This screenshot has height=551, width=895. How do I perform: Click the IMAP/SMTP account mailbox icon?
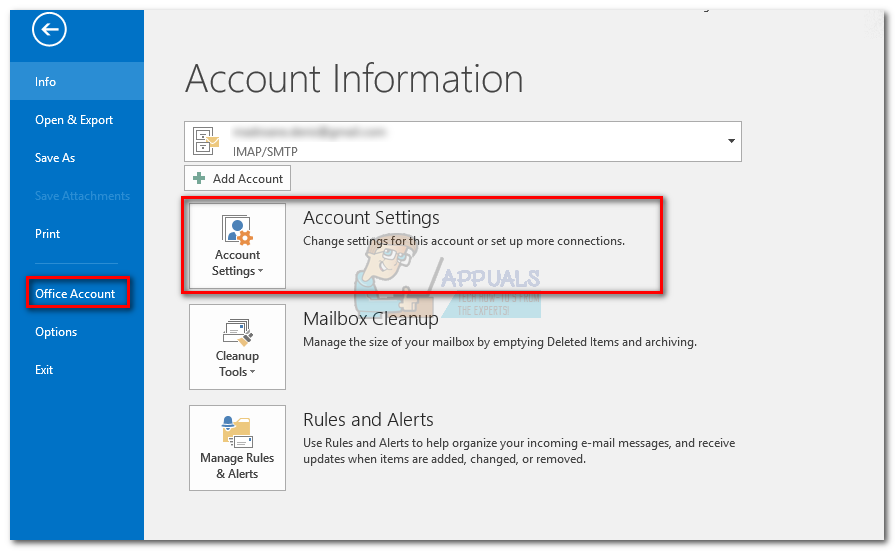206,140
